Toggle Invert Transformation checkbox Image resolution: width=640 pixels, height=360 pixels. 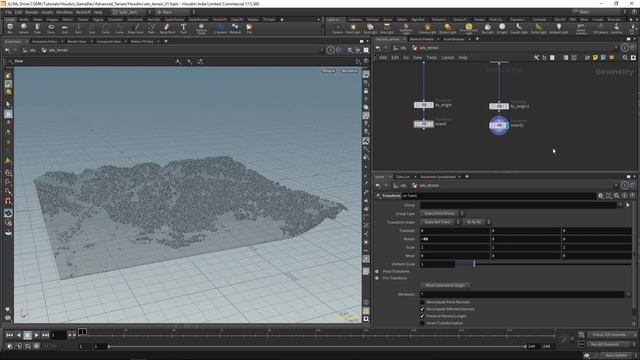click(x=422, y=323)
